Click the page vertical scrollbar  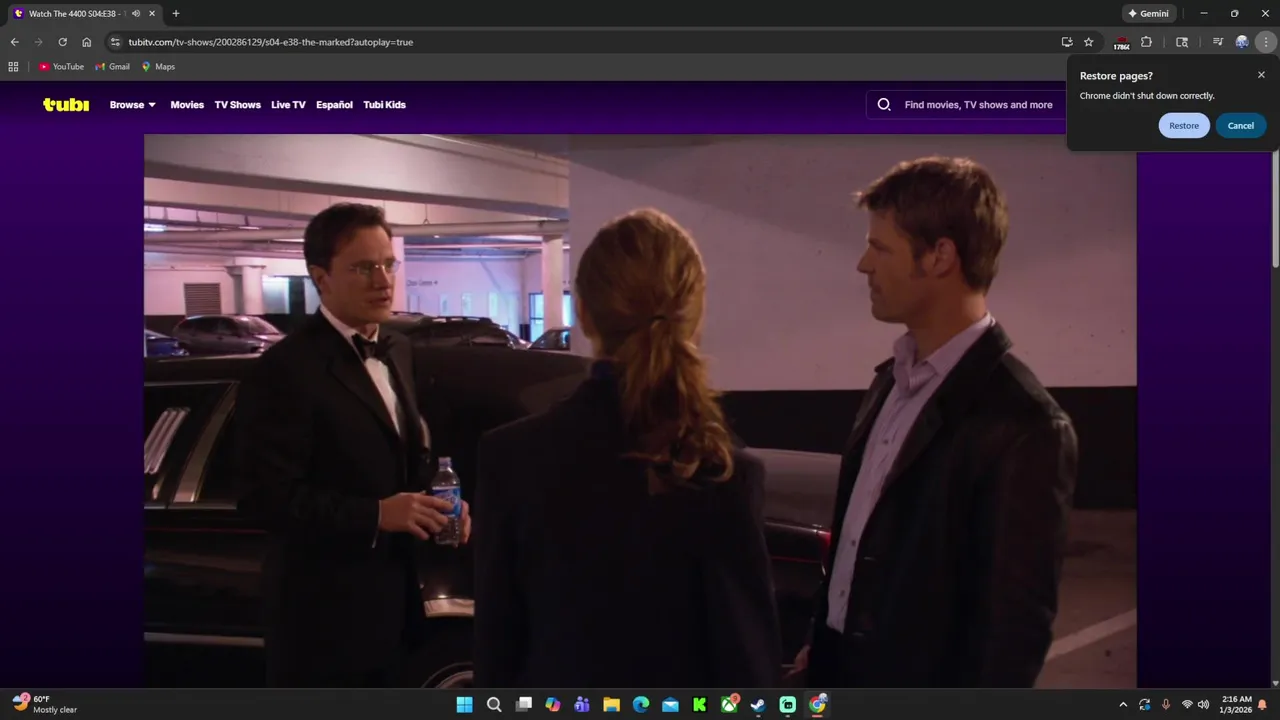[1275, 210]
